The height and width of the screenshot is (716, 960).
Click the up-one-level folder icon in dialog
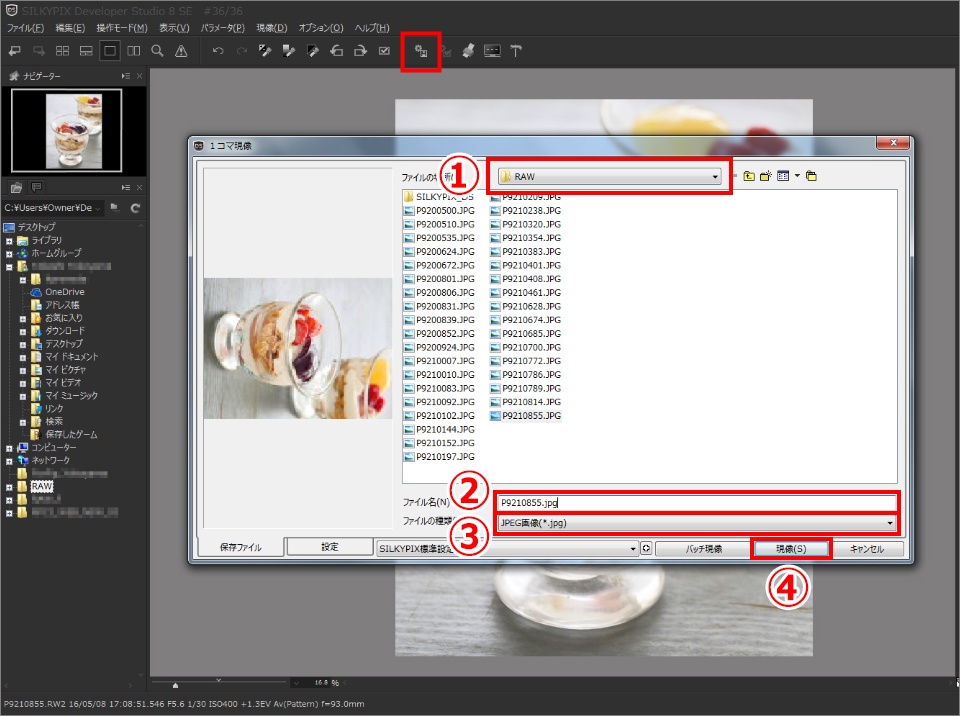pyautogui.click(x=748, y=176)
